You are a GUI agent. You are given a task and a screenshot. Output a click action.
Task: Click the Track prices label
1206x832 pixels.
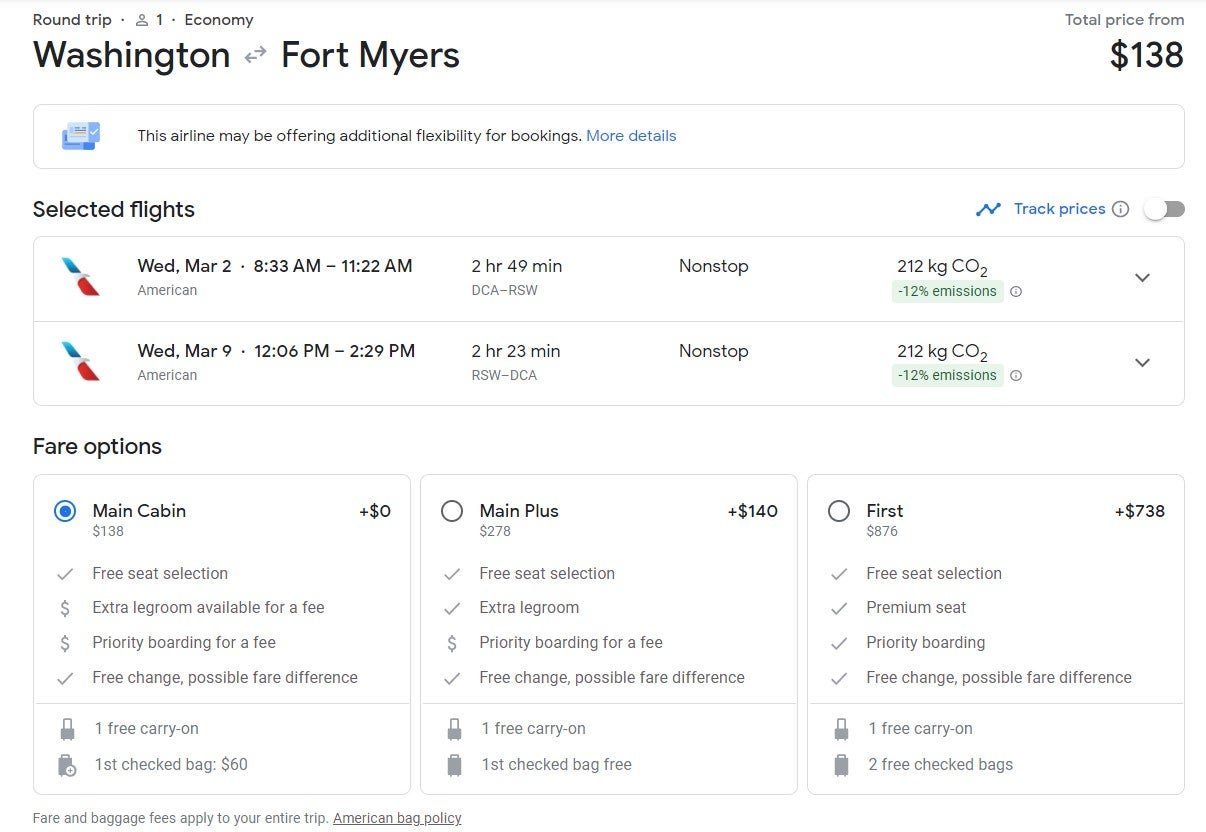[1059, 209]
